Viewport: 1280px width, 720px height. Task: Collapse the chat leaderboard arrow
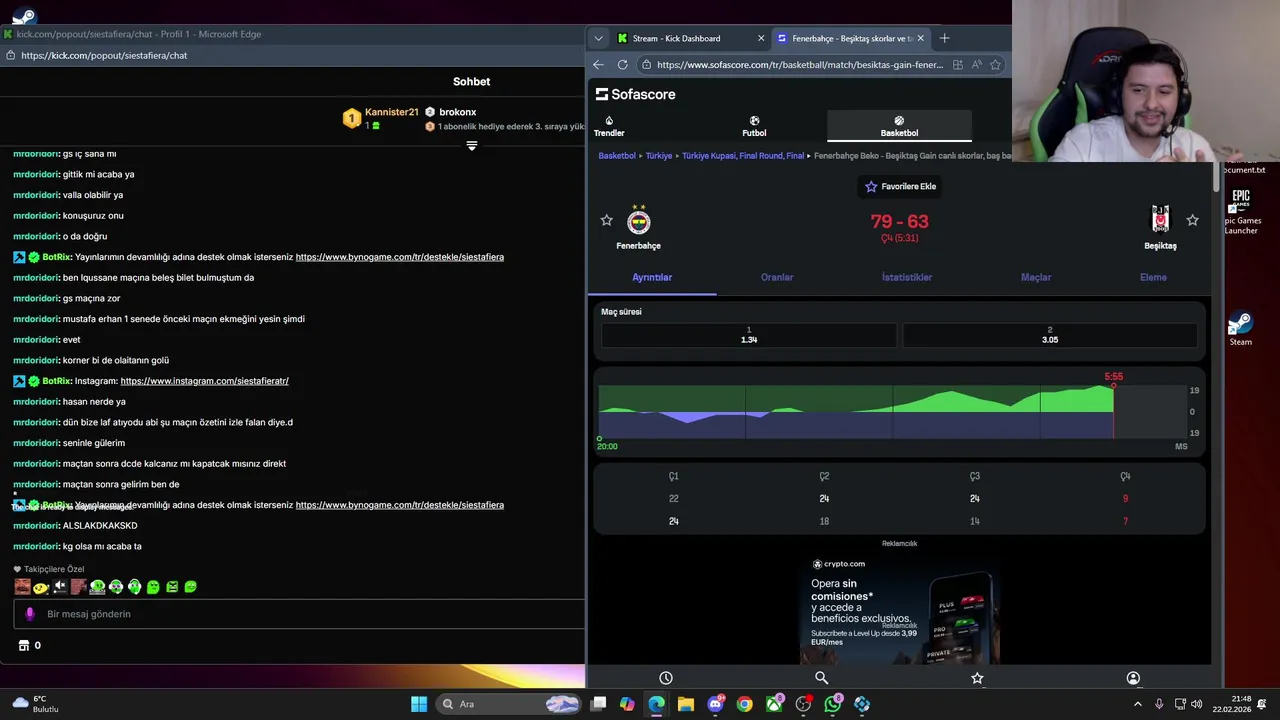click(x=472, y=146)
